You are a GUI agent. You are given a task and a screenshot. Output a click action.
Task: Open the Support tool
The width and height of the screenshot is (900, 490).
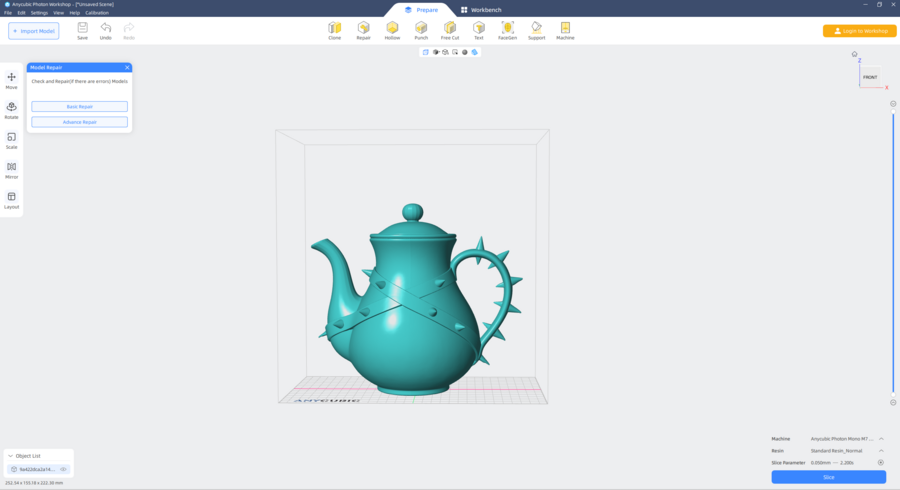tap(537, 30)
